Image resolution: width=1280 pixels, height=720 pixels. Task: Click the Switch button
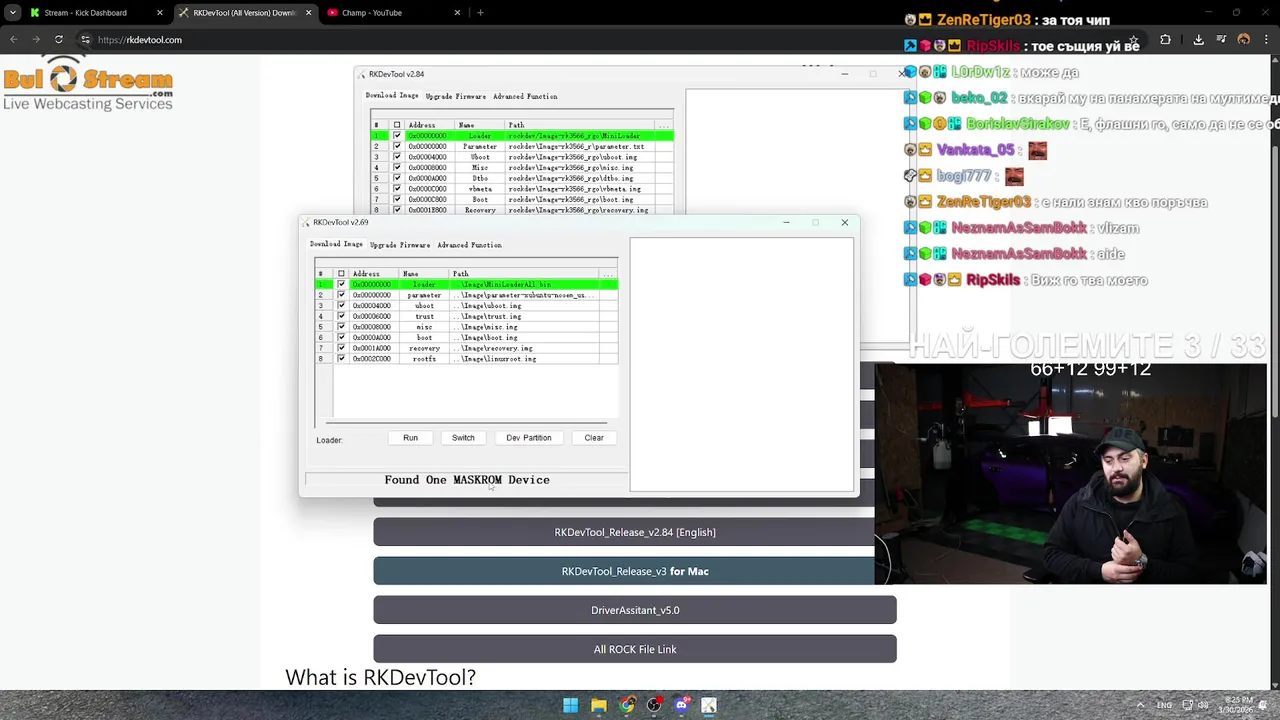click(463, 438)
